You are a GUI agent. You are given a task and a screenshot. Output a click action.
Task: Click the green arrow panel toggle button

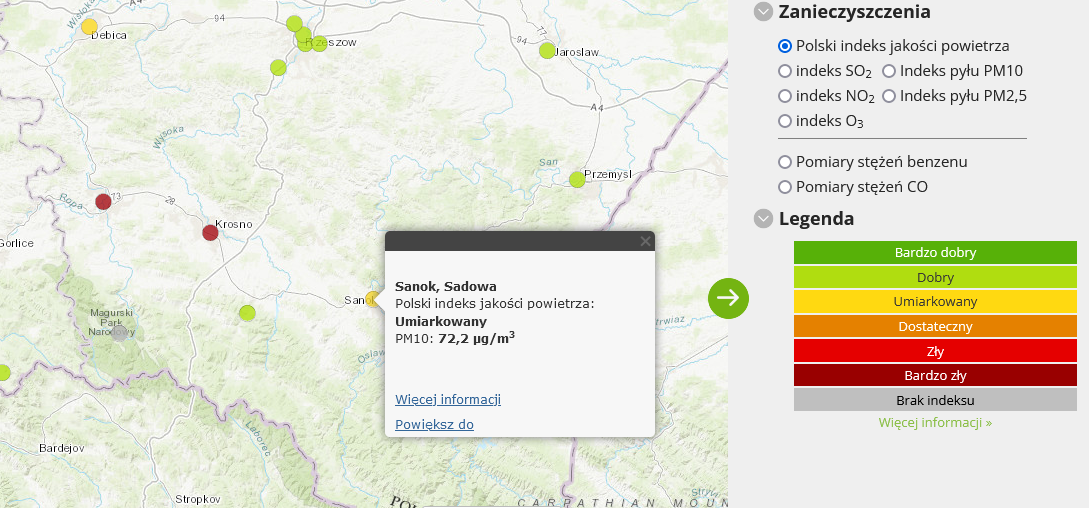click(728, 297)
